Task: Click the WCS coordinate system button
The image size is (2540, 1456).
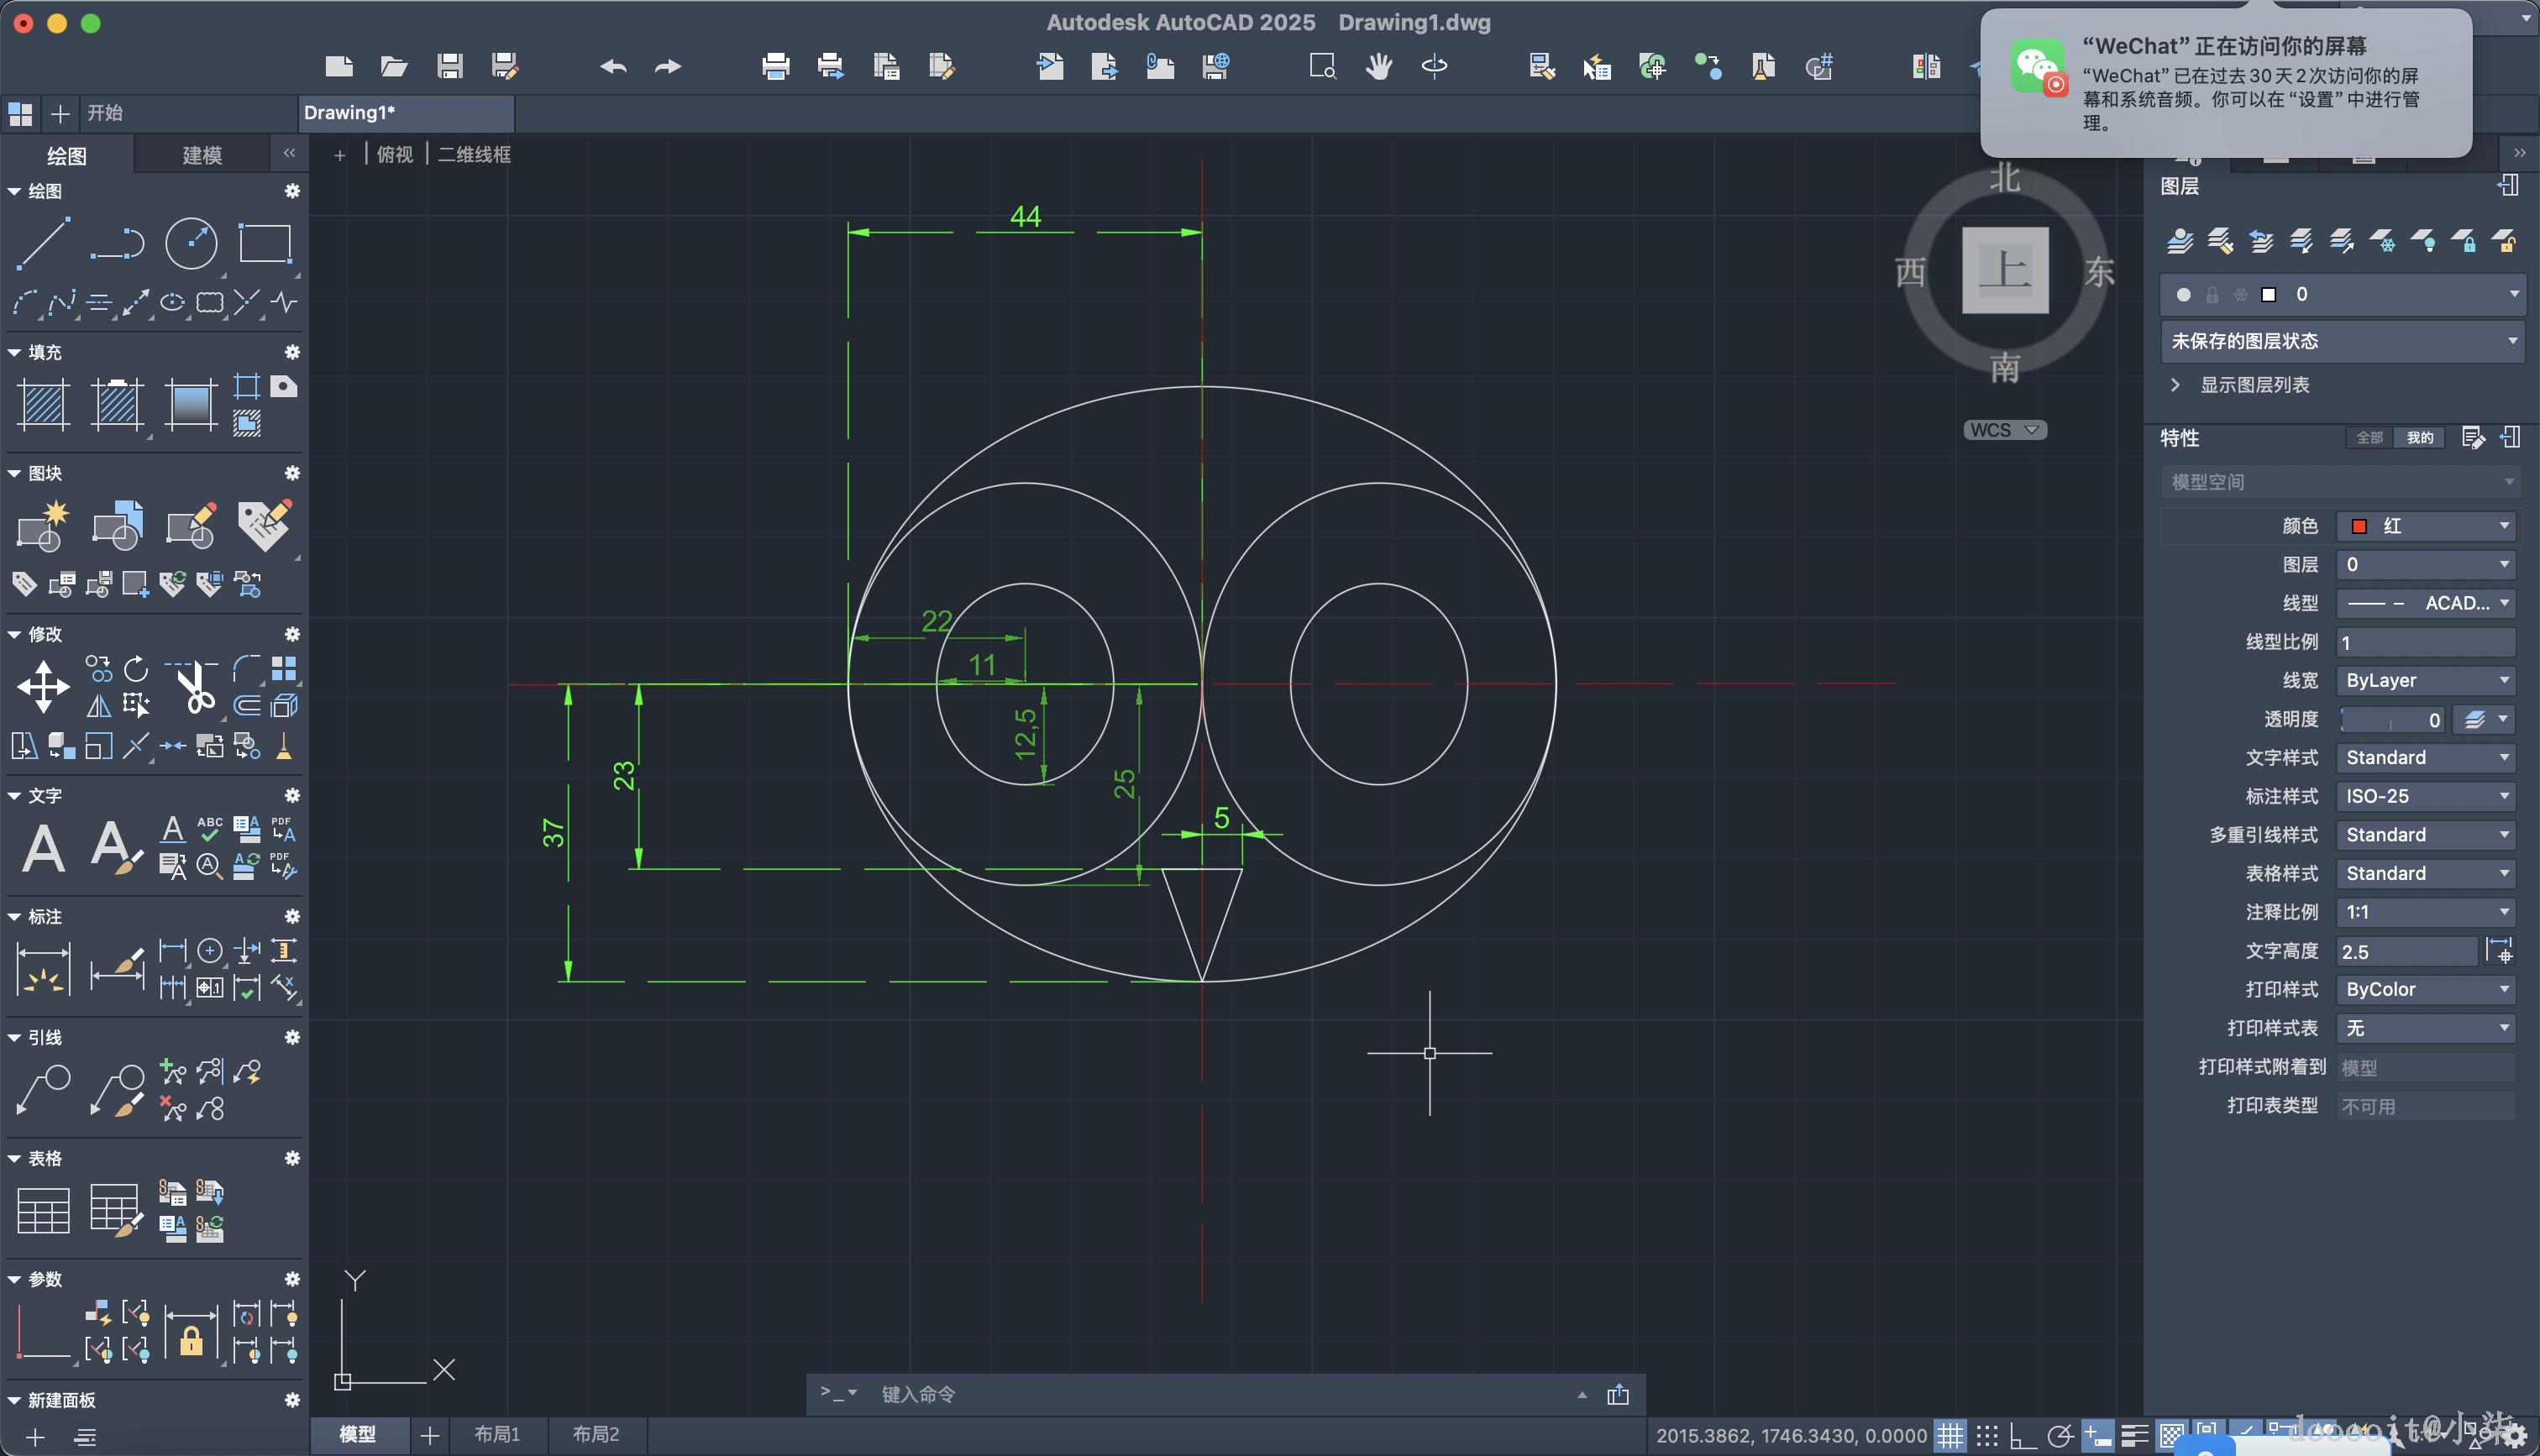Action: pyautogui.click(x=2004, y=430)
